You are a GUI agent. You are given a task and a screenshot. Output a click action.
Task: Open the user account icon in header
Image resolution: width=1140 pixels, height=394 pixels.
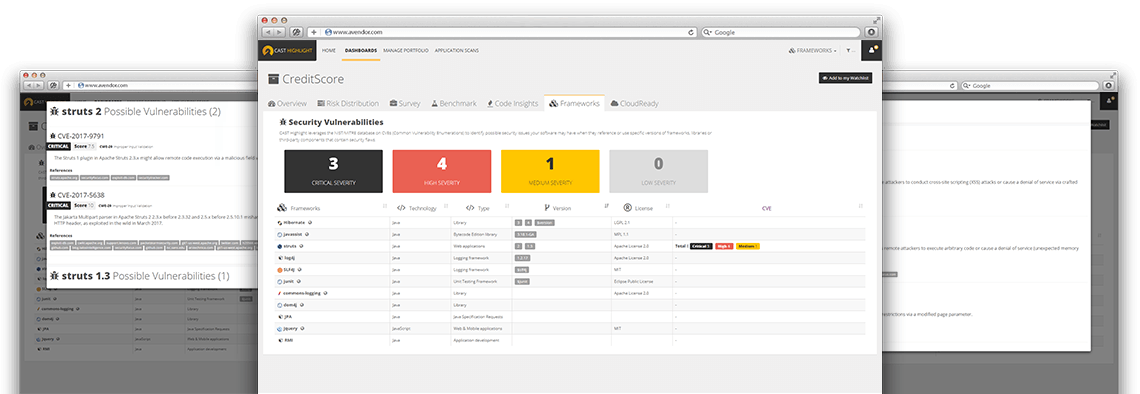pyautogui.click(x=872, y=50)
